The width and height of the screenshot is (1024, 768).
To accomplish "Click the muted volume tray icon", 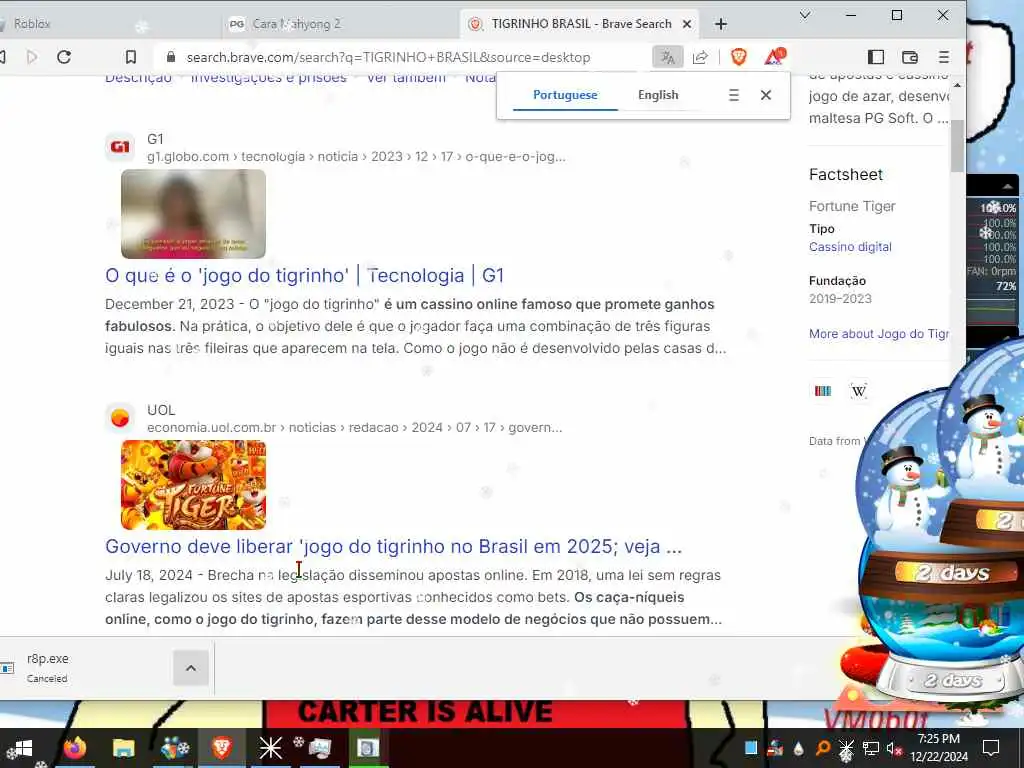I will point(893,748).
